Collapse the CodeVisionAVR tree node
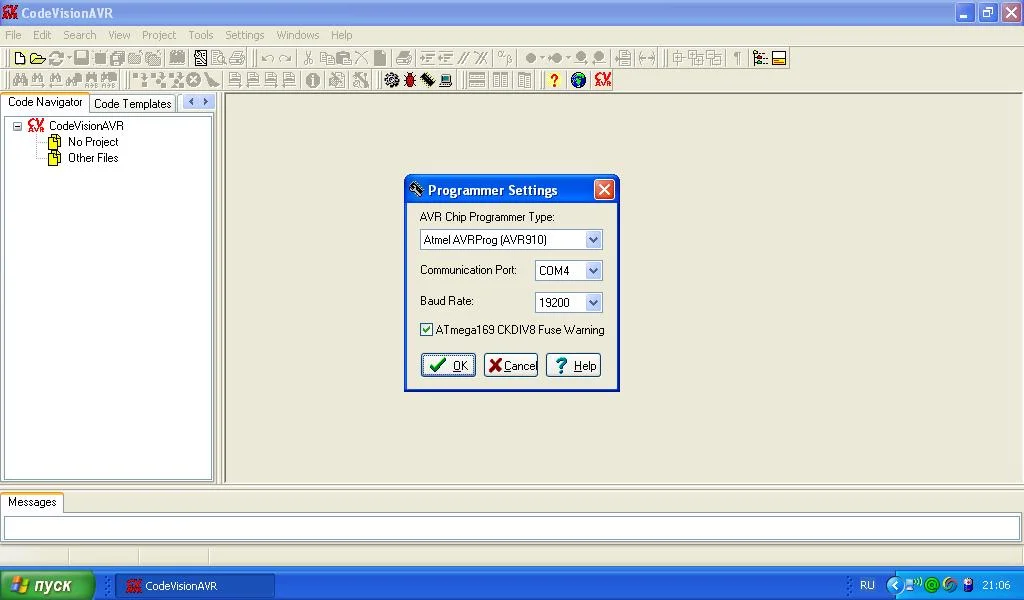This screenshot has height=600, width=1024. 18,126
